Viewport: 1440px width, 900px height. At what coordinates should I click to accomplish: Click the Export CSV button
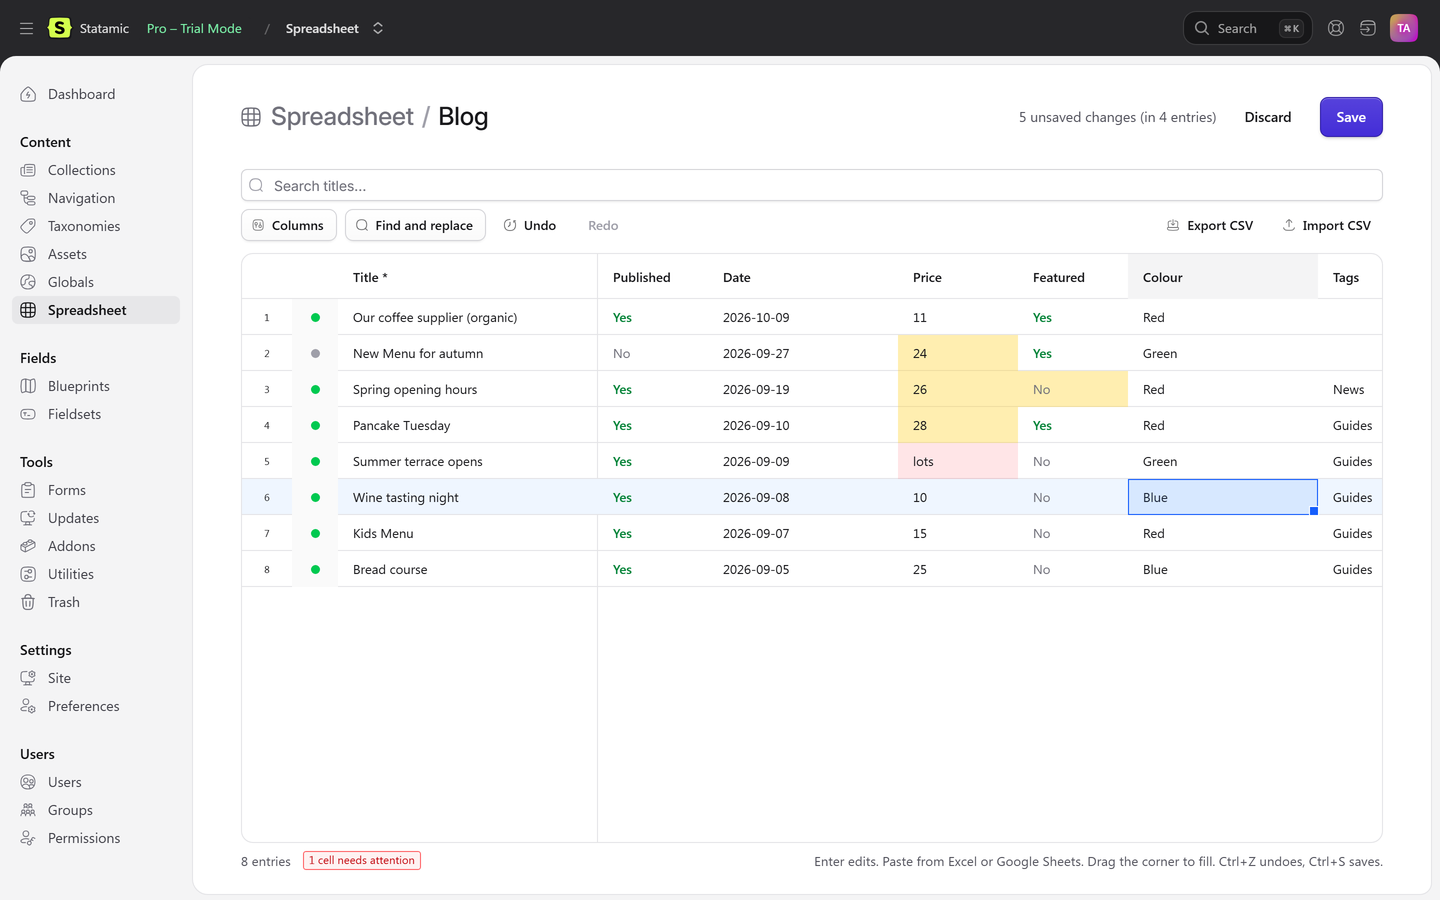pyautogui.click(x=1210, y=225)
